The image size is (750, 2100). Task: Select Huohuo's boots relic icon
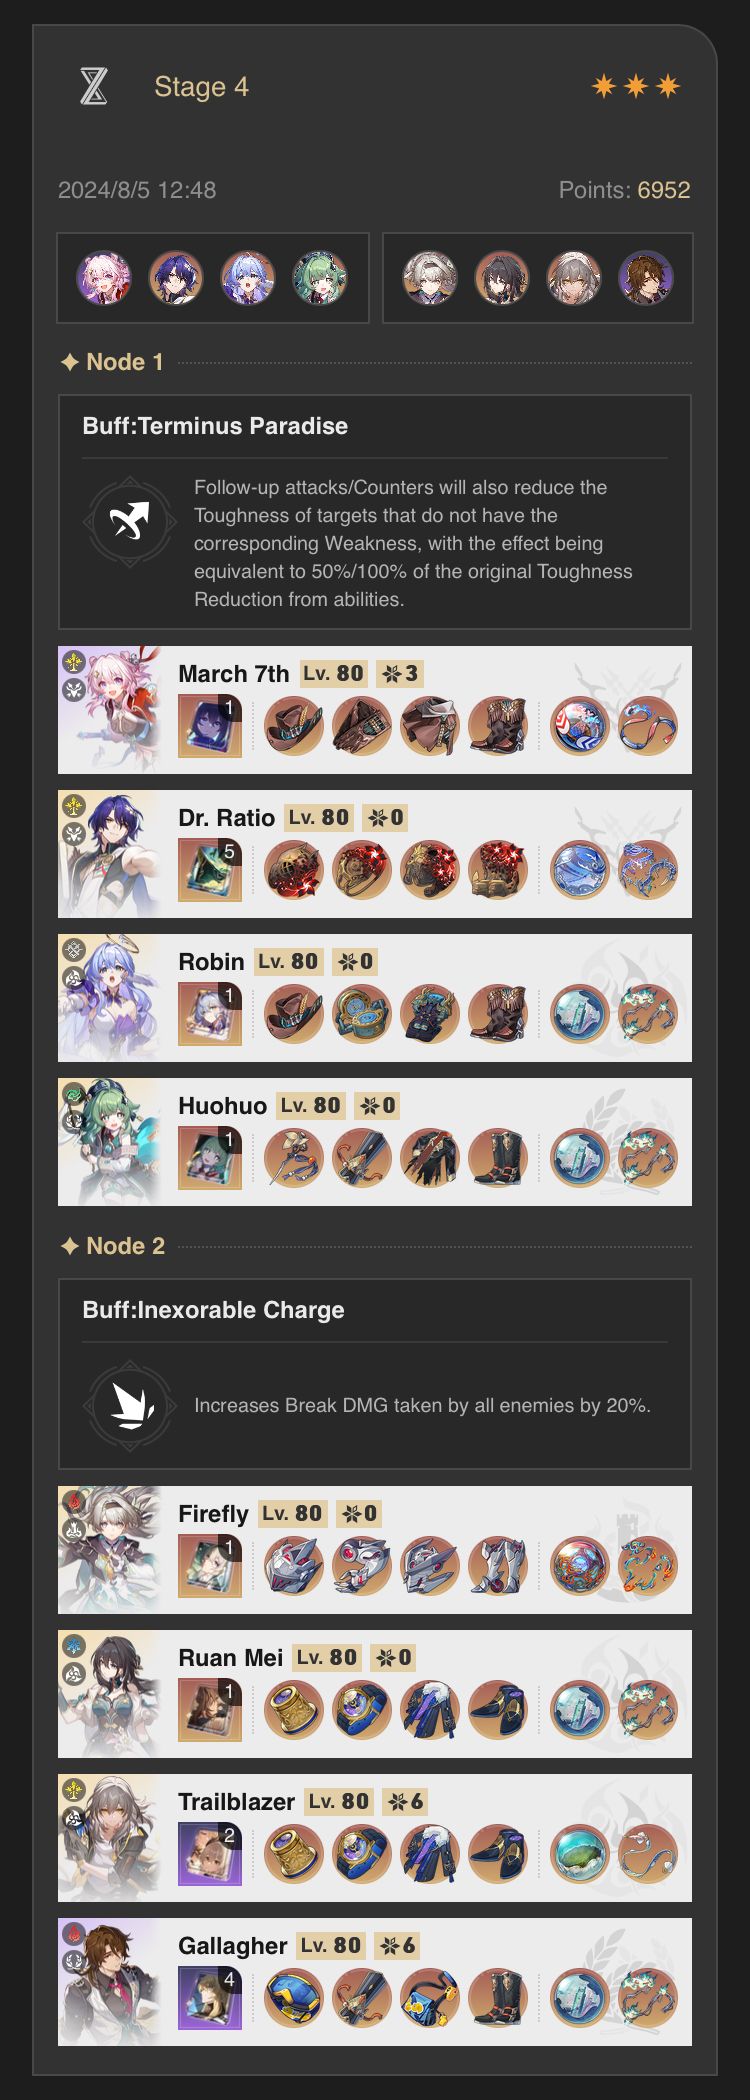498,1158
